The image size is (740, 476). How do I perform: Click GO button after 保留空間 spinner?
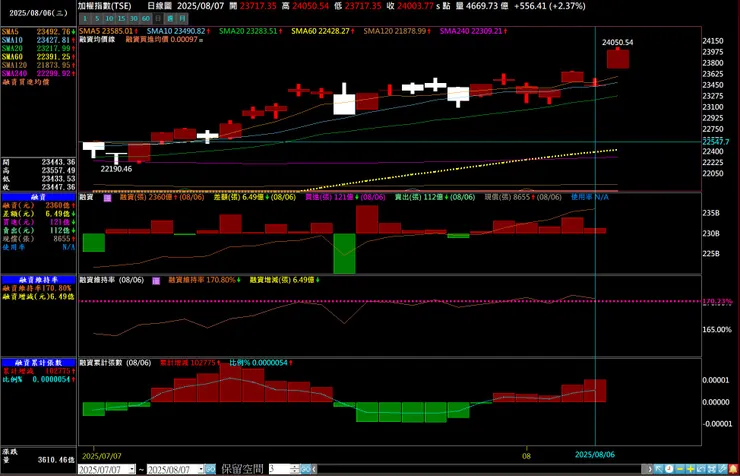coord(305,469)
